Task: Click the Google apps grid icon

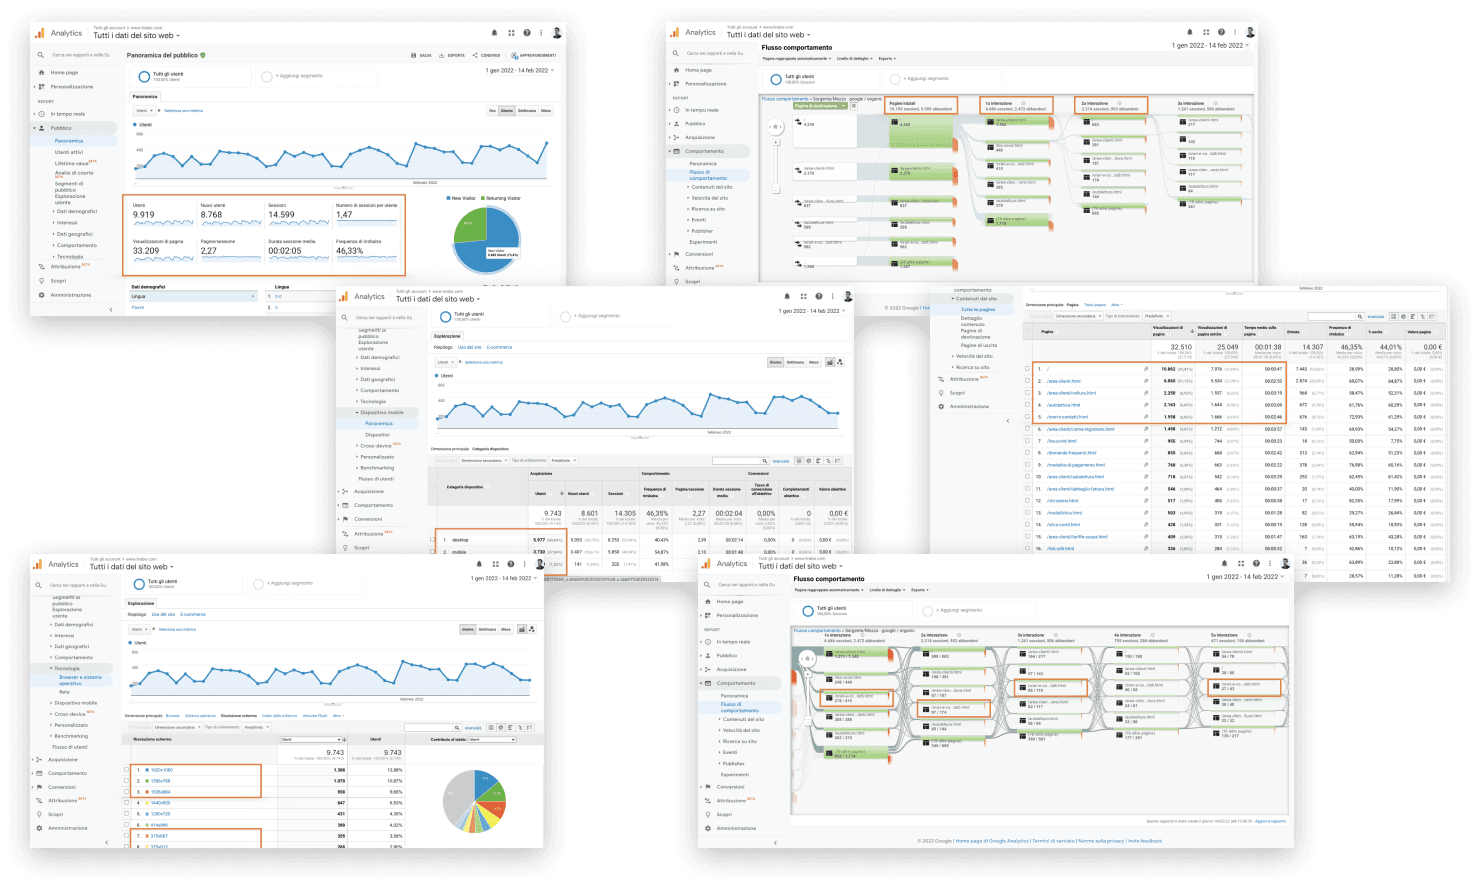Action: (x=511, y=32)
